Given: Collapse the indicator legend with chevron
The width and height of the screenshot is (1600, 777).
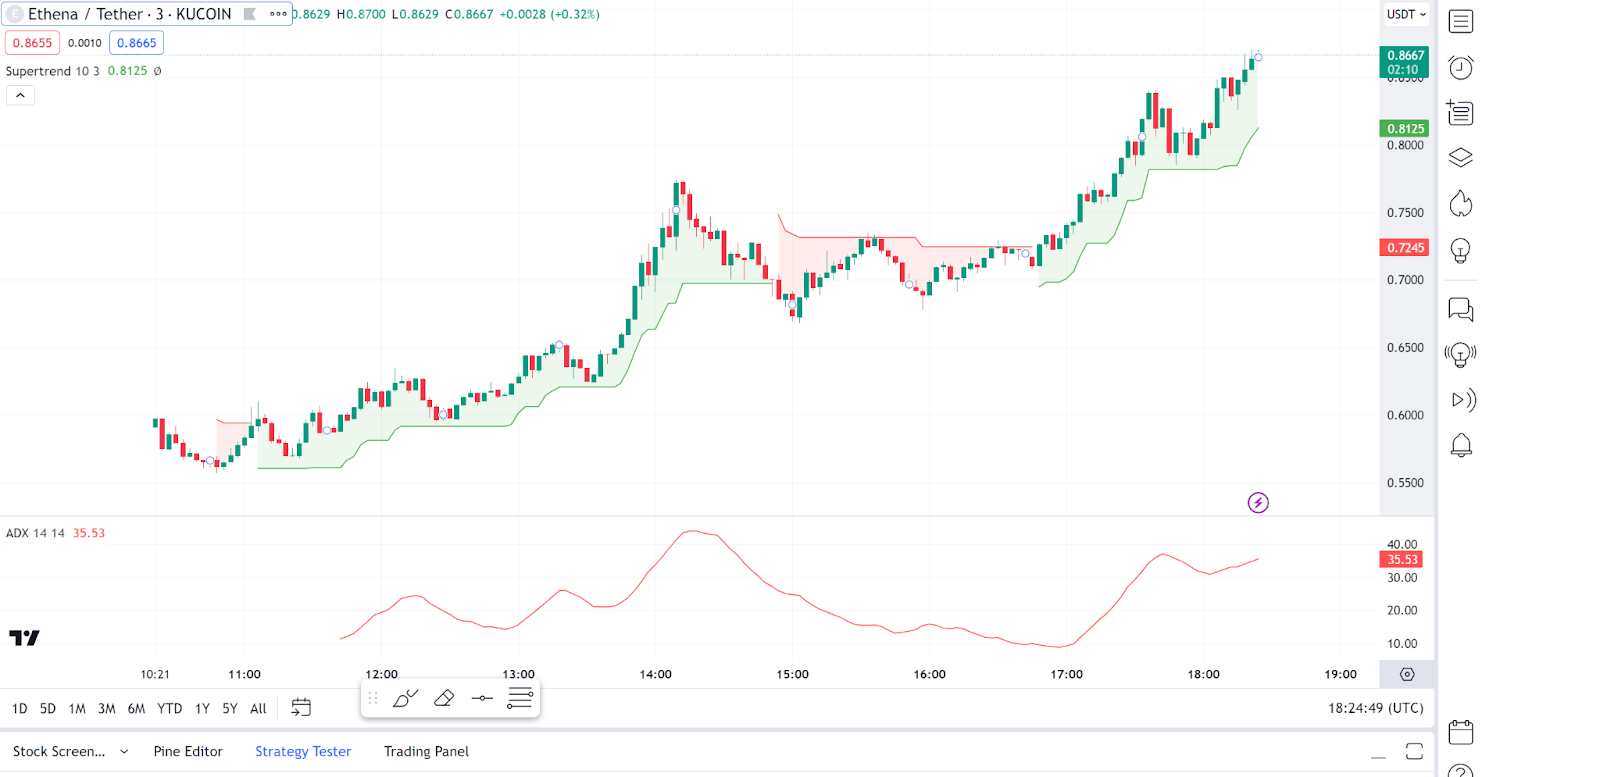Looking at the screenshot, I should click(x=20, y=95).
